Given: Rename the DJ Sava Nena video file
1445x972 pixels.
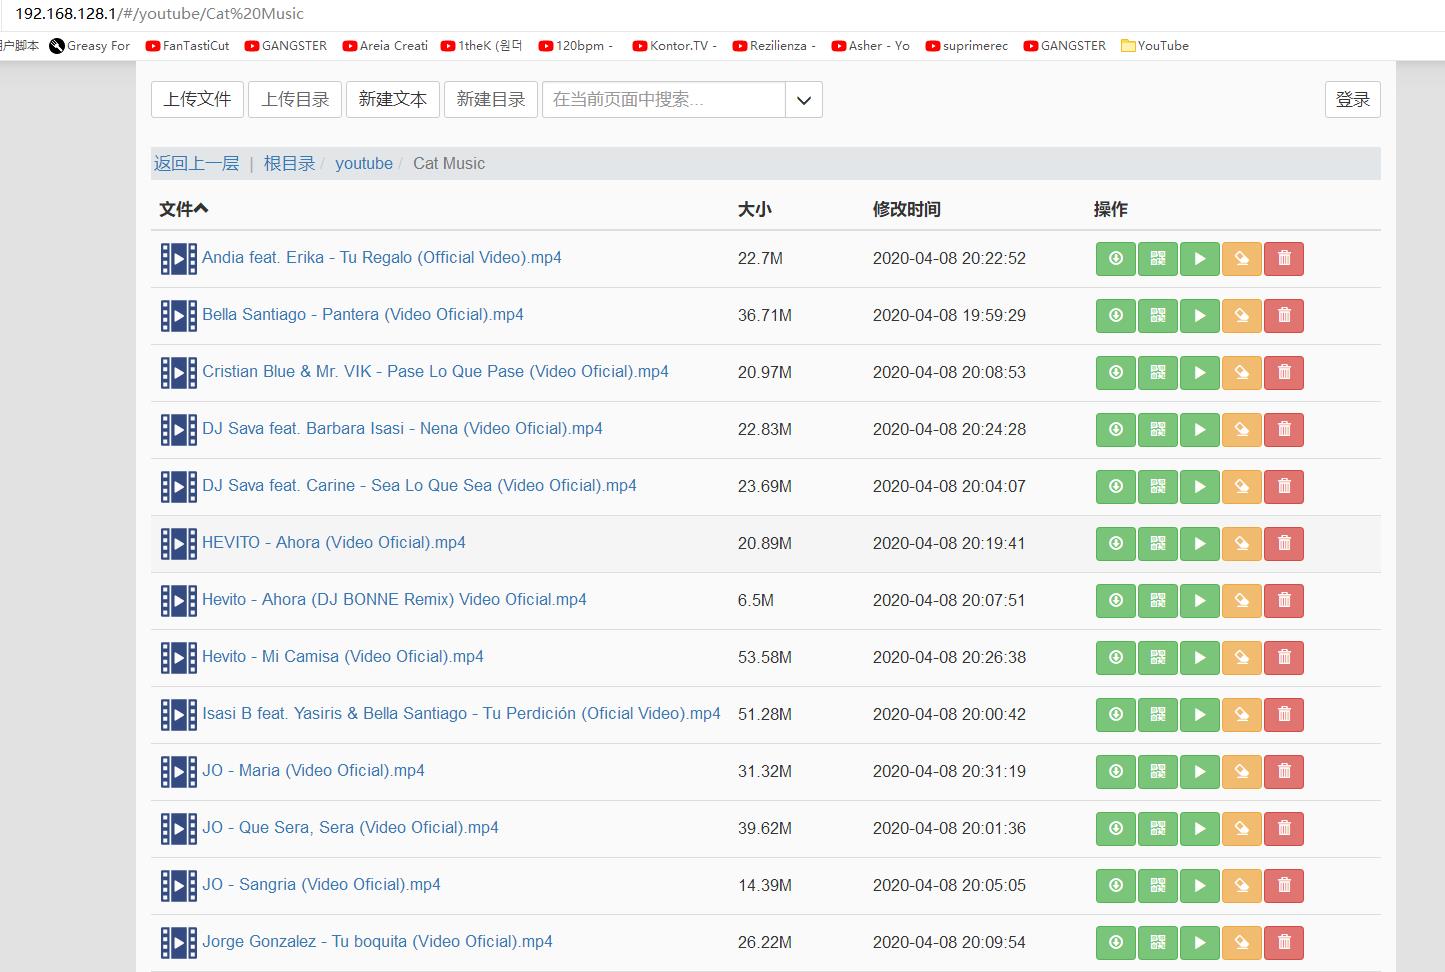Looking at the screenshot, I should (1241, 430).
